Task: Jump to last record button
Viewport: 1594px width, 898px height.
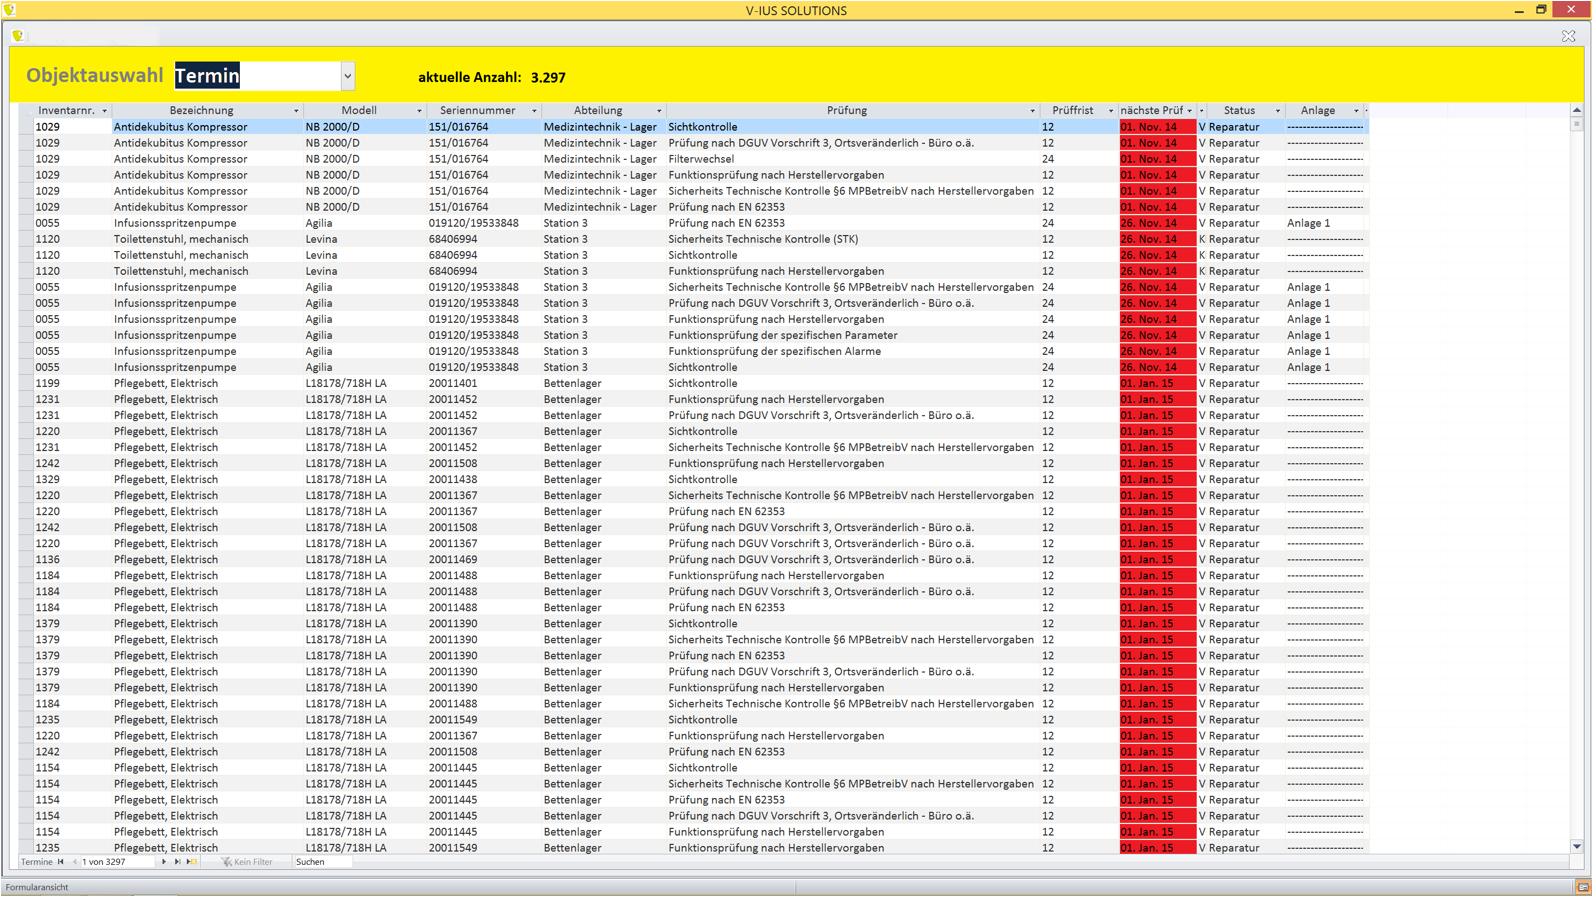Action: point(177,862)
